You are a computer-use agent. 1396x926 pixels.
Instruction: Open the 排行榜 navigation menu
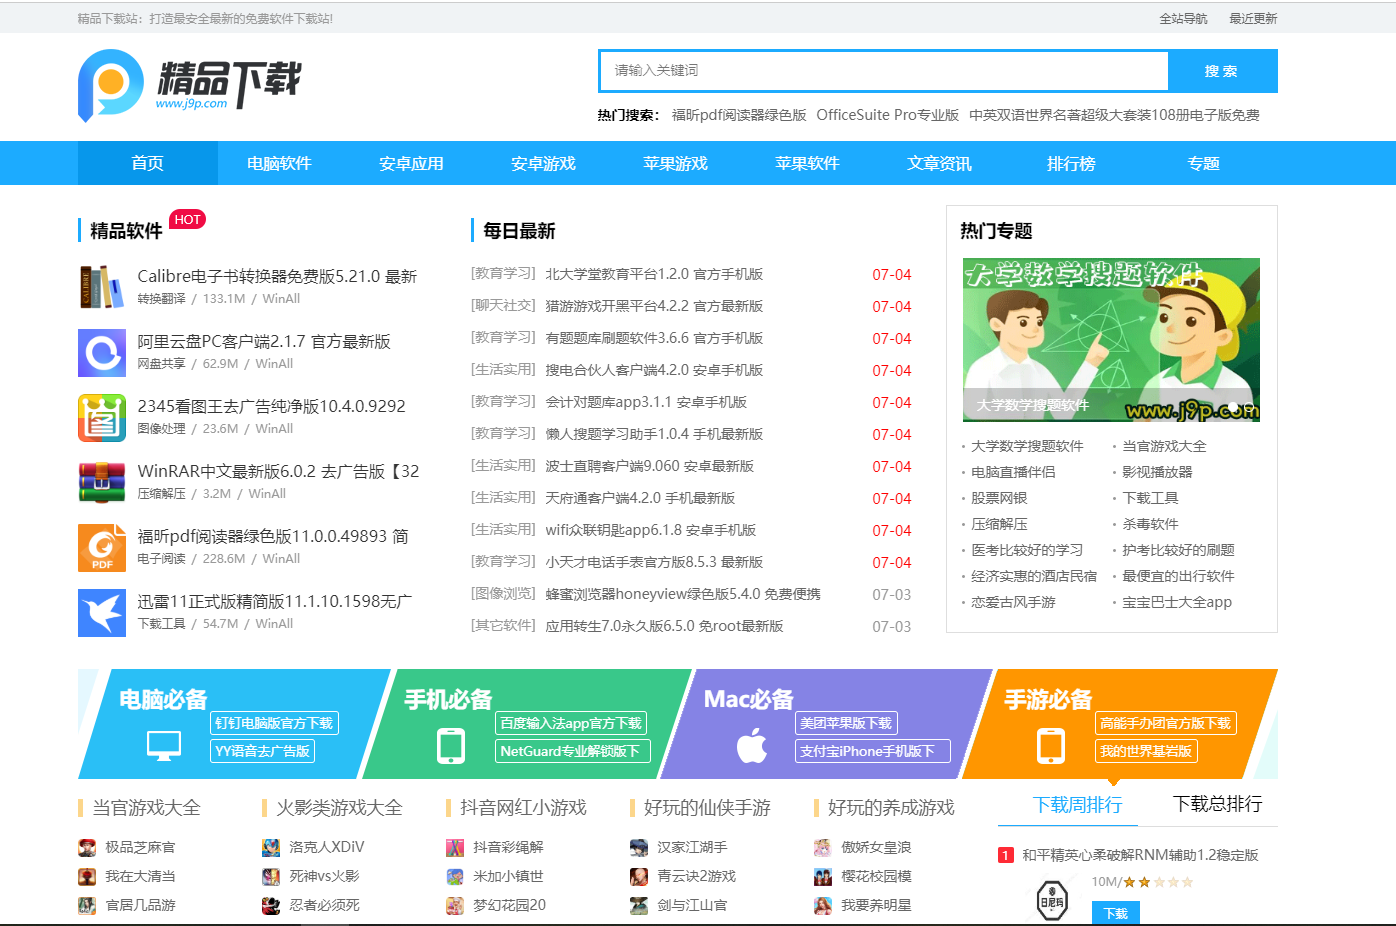pyautogui.click(x=1072, y=163)
